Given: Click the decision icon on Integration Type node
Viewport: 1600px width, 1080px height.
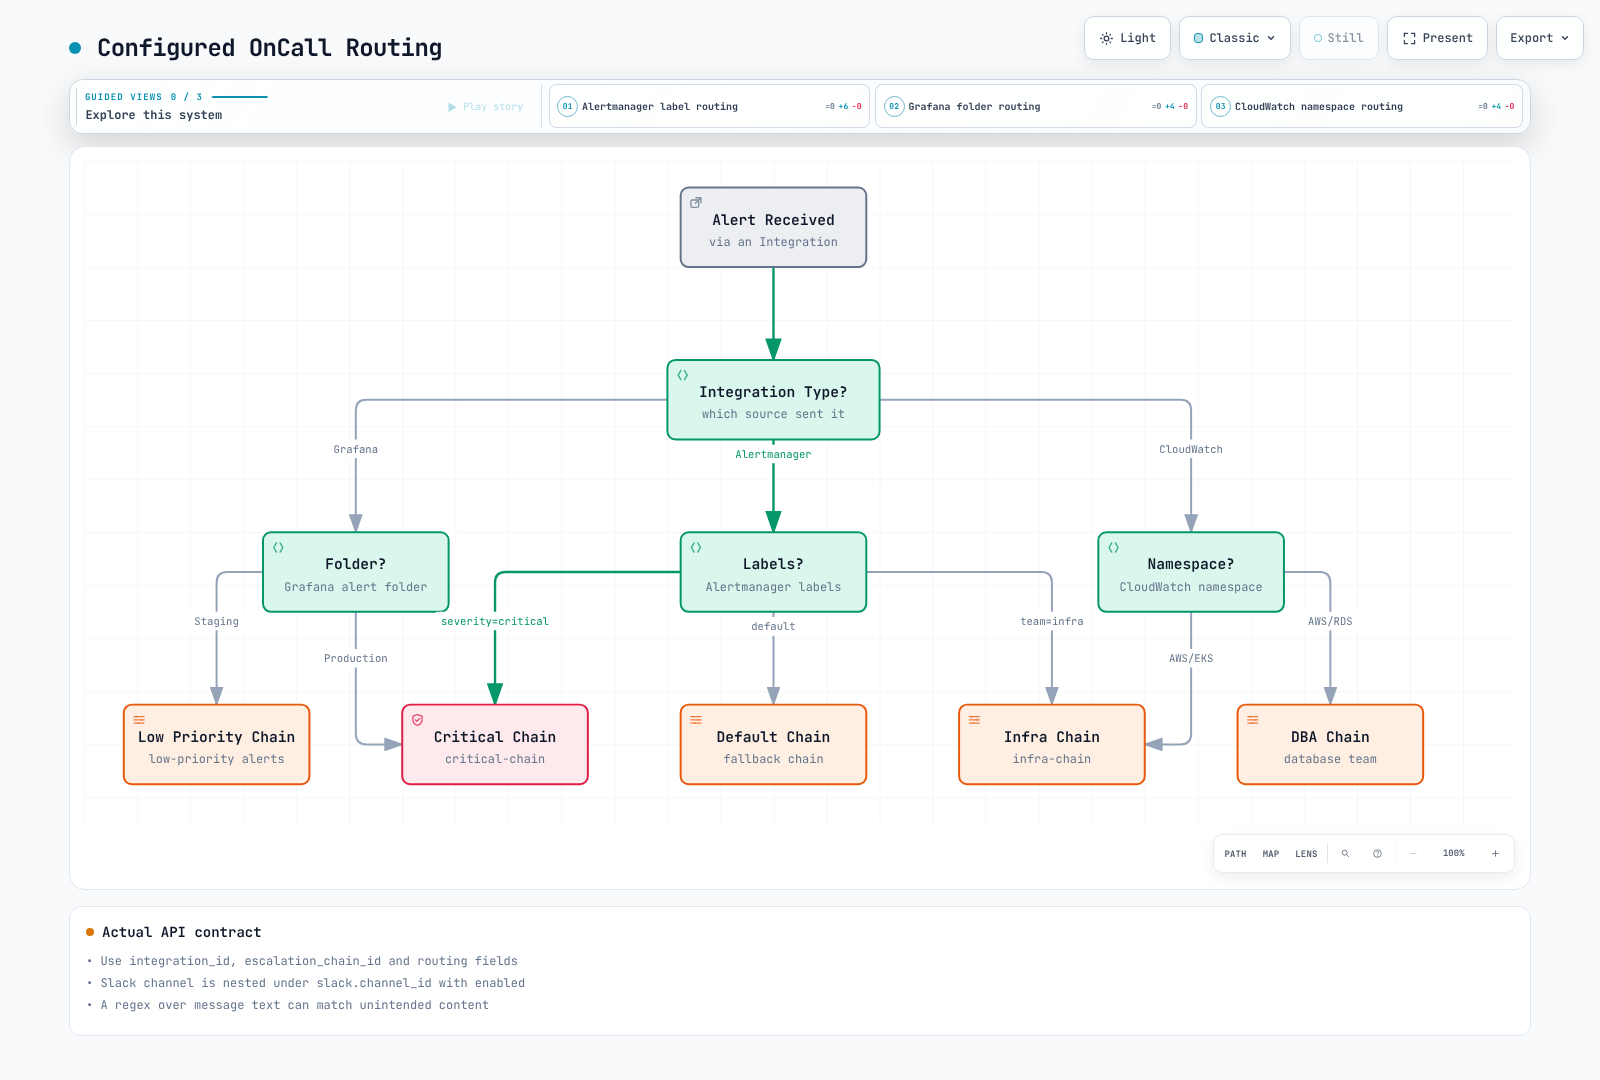Looking at the screenshot, I should point(683,375).
